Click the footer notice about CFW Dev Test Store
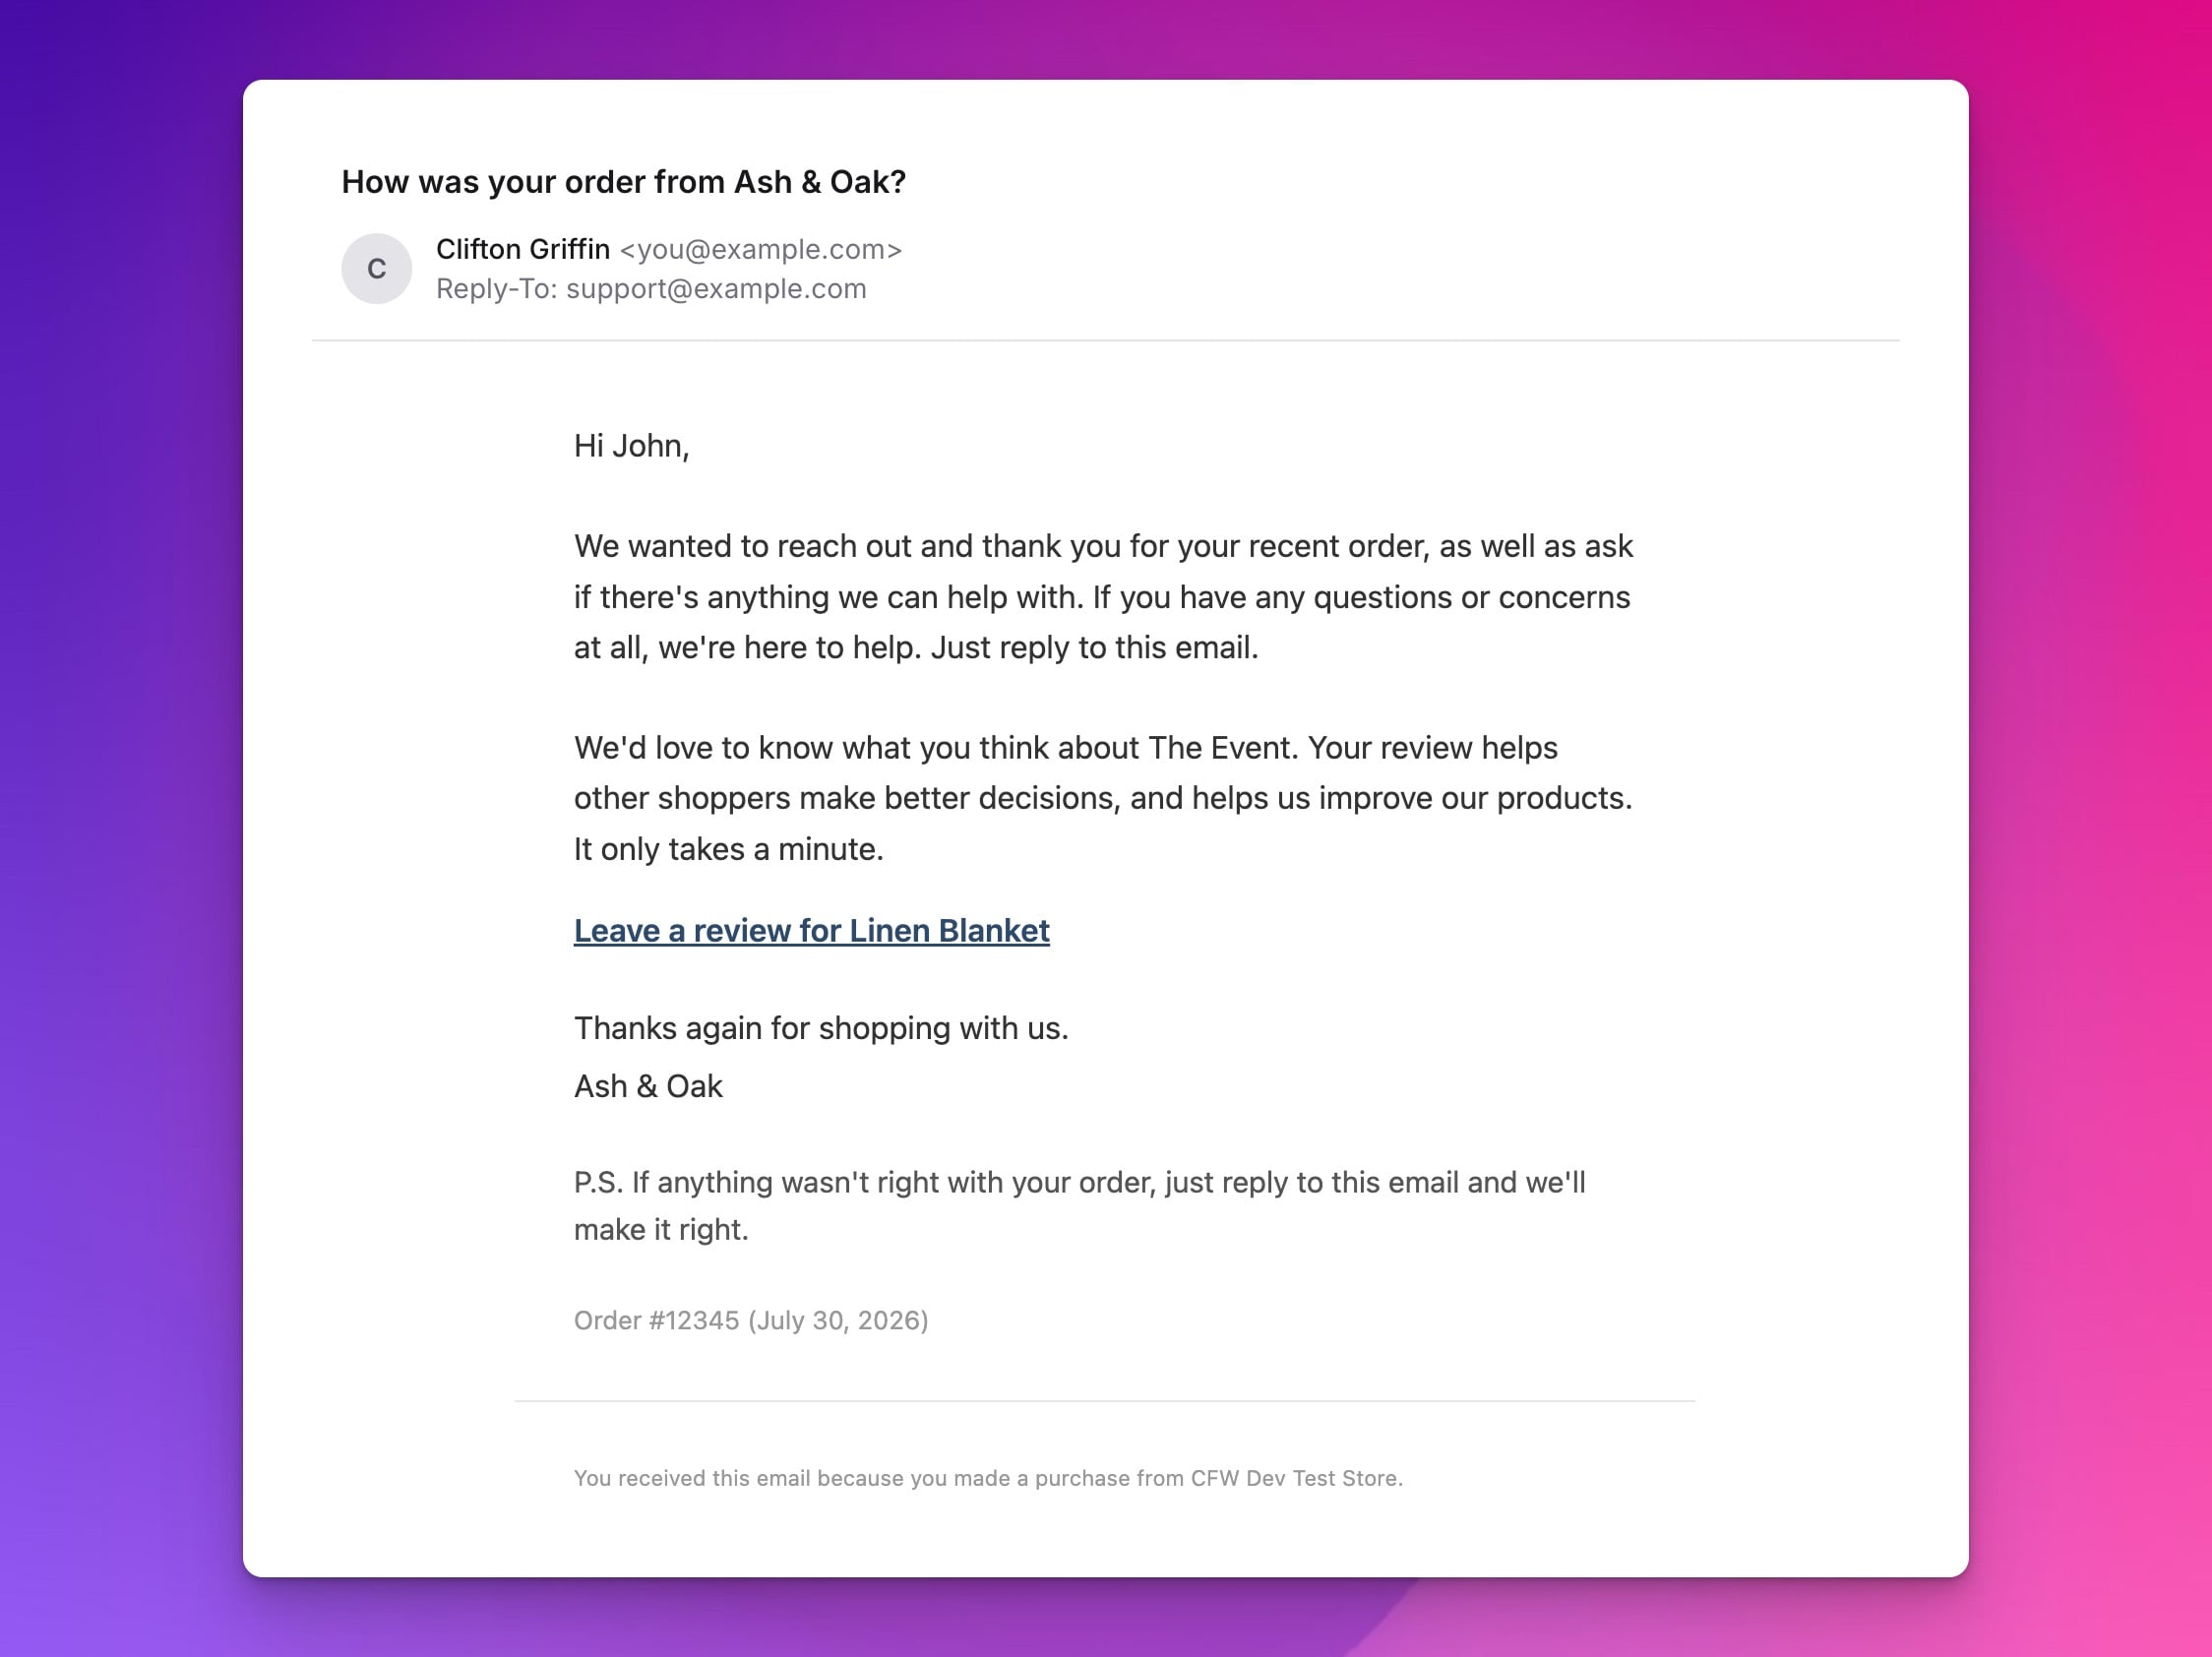 [x=988, y=1478]
